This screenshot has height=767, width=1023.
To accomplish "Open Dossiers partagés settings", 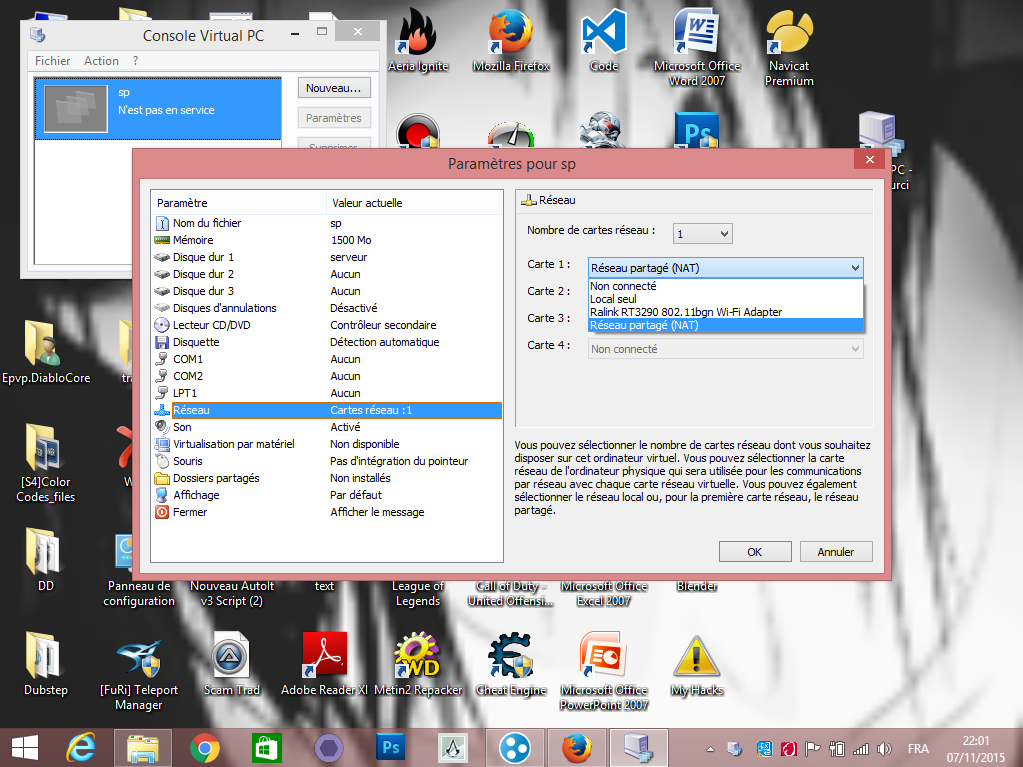I will coord(326,478).
